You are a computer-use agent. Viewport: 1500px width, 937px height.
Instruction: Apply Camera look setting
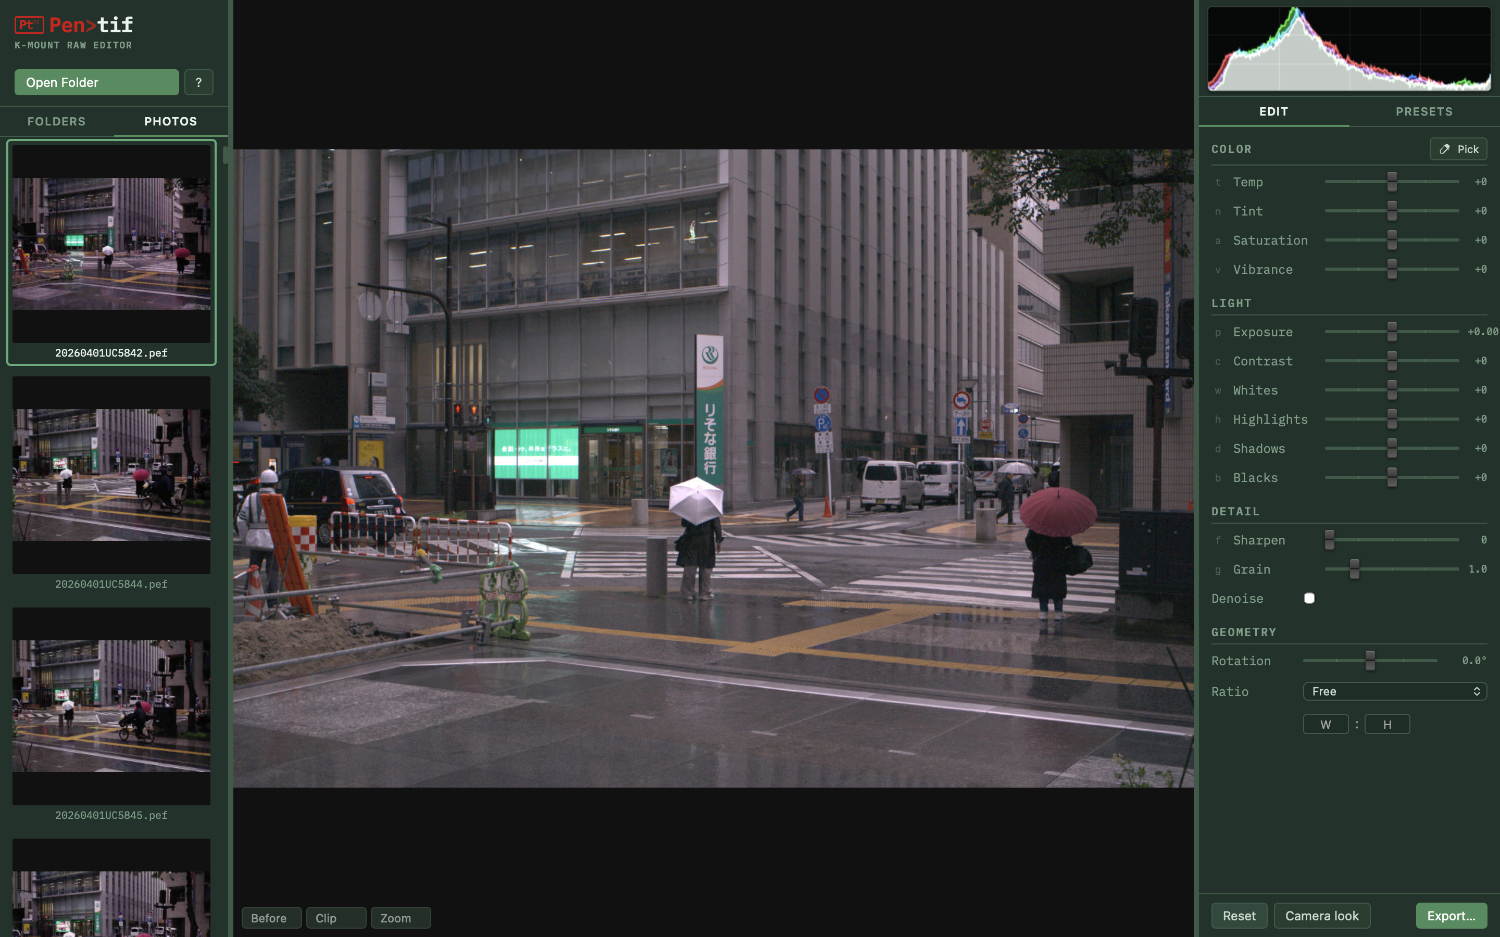pyautogui.click(x=1321, y=916)
